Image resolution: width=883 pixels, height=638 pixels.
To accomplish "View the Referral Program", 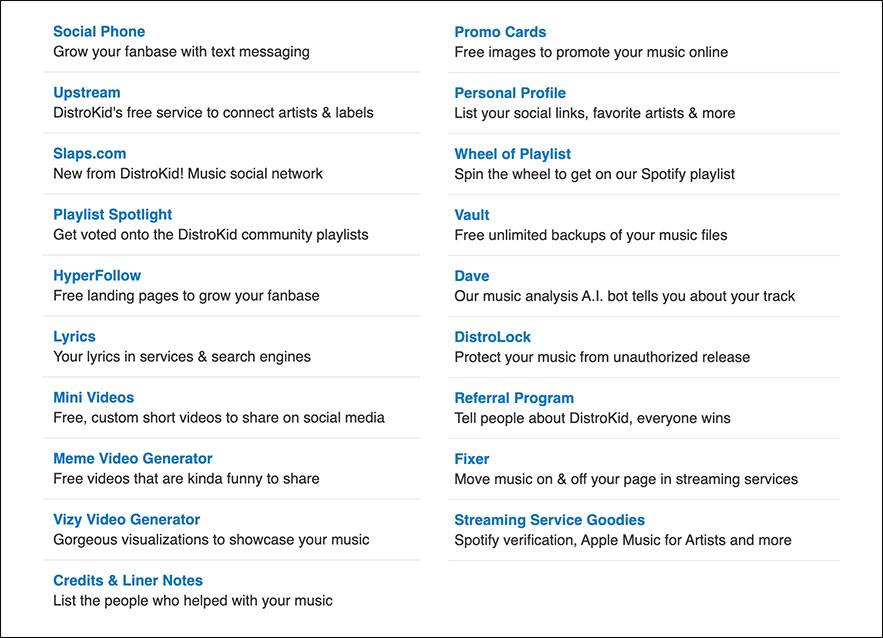I will (514, 397).
